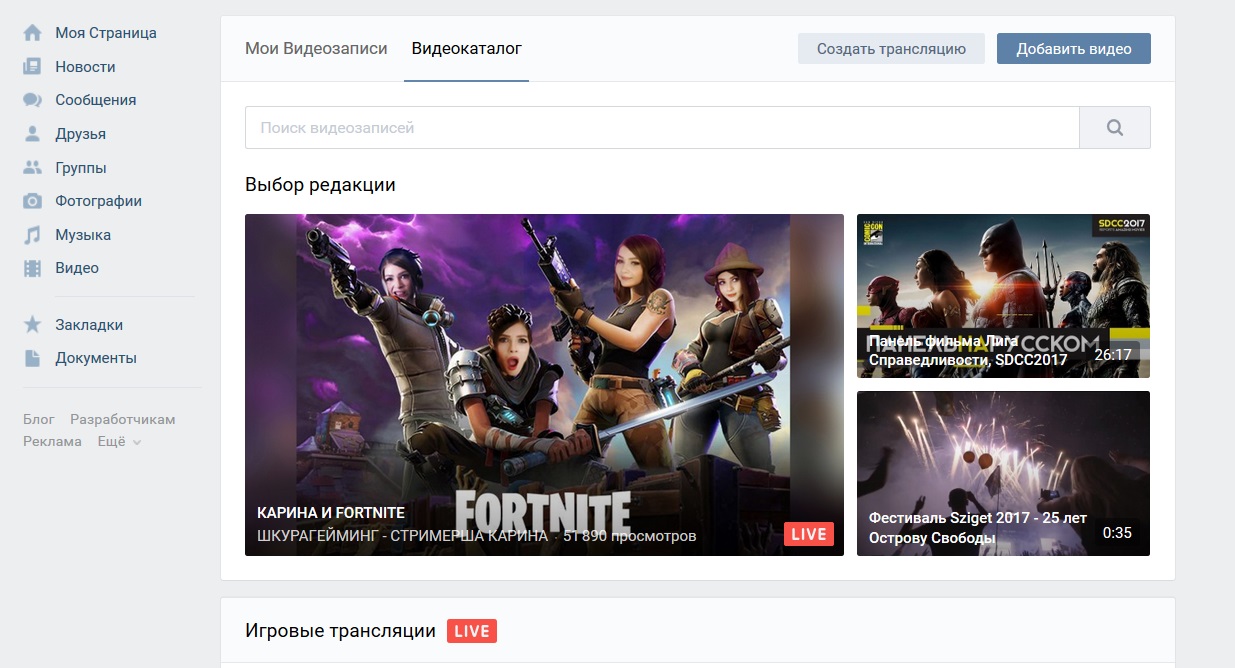This screenshot has width=1235, height=668.
Task: Open the Лига Справедливости SDCC2017 video thumbnail
Action: pyautogui.click(x=1003, y=296)
